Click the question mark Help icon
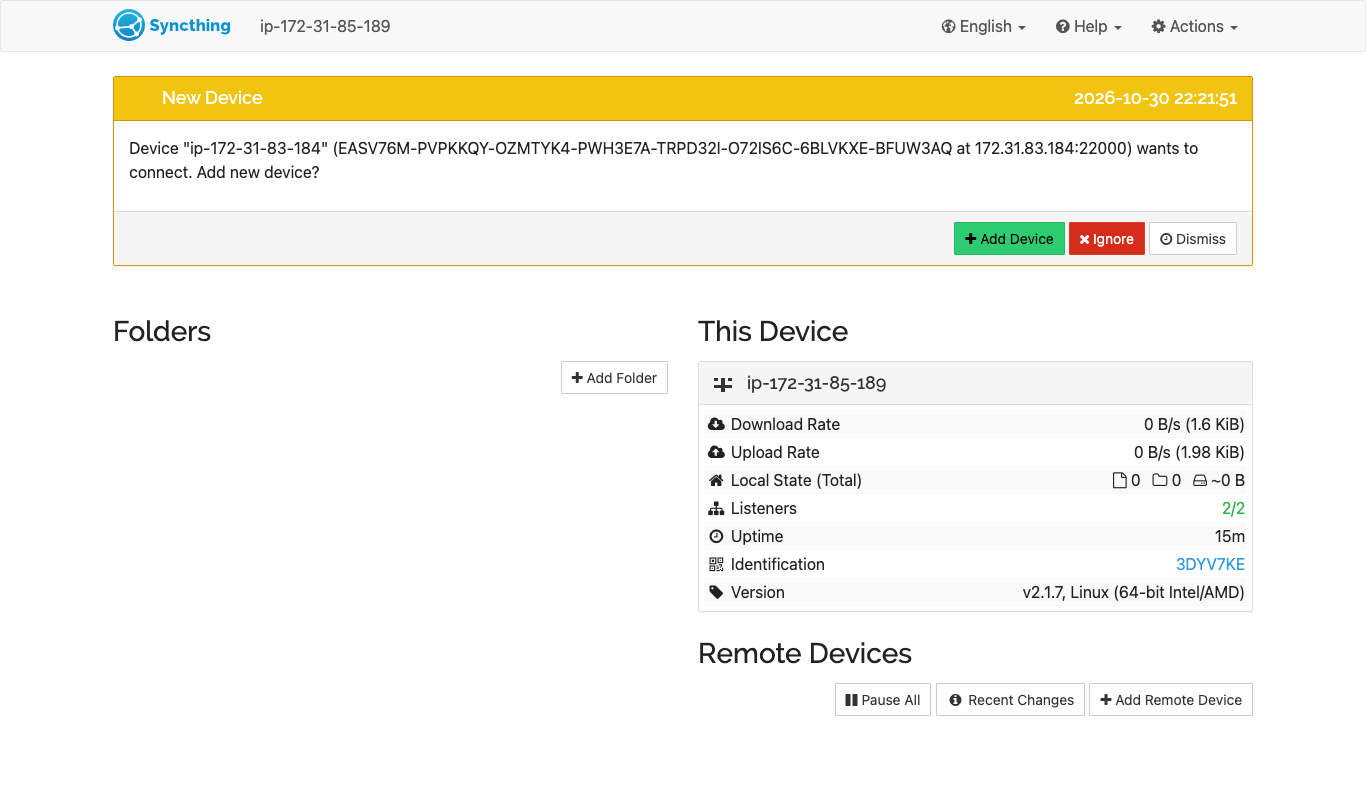1366x800 pixels. click(x=1062, y=27)
